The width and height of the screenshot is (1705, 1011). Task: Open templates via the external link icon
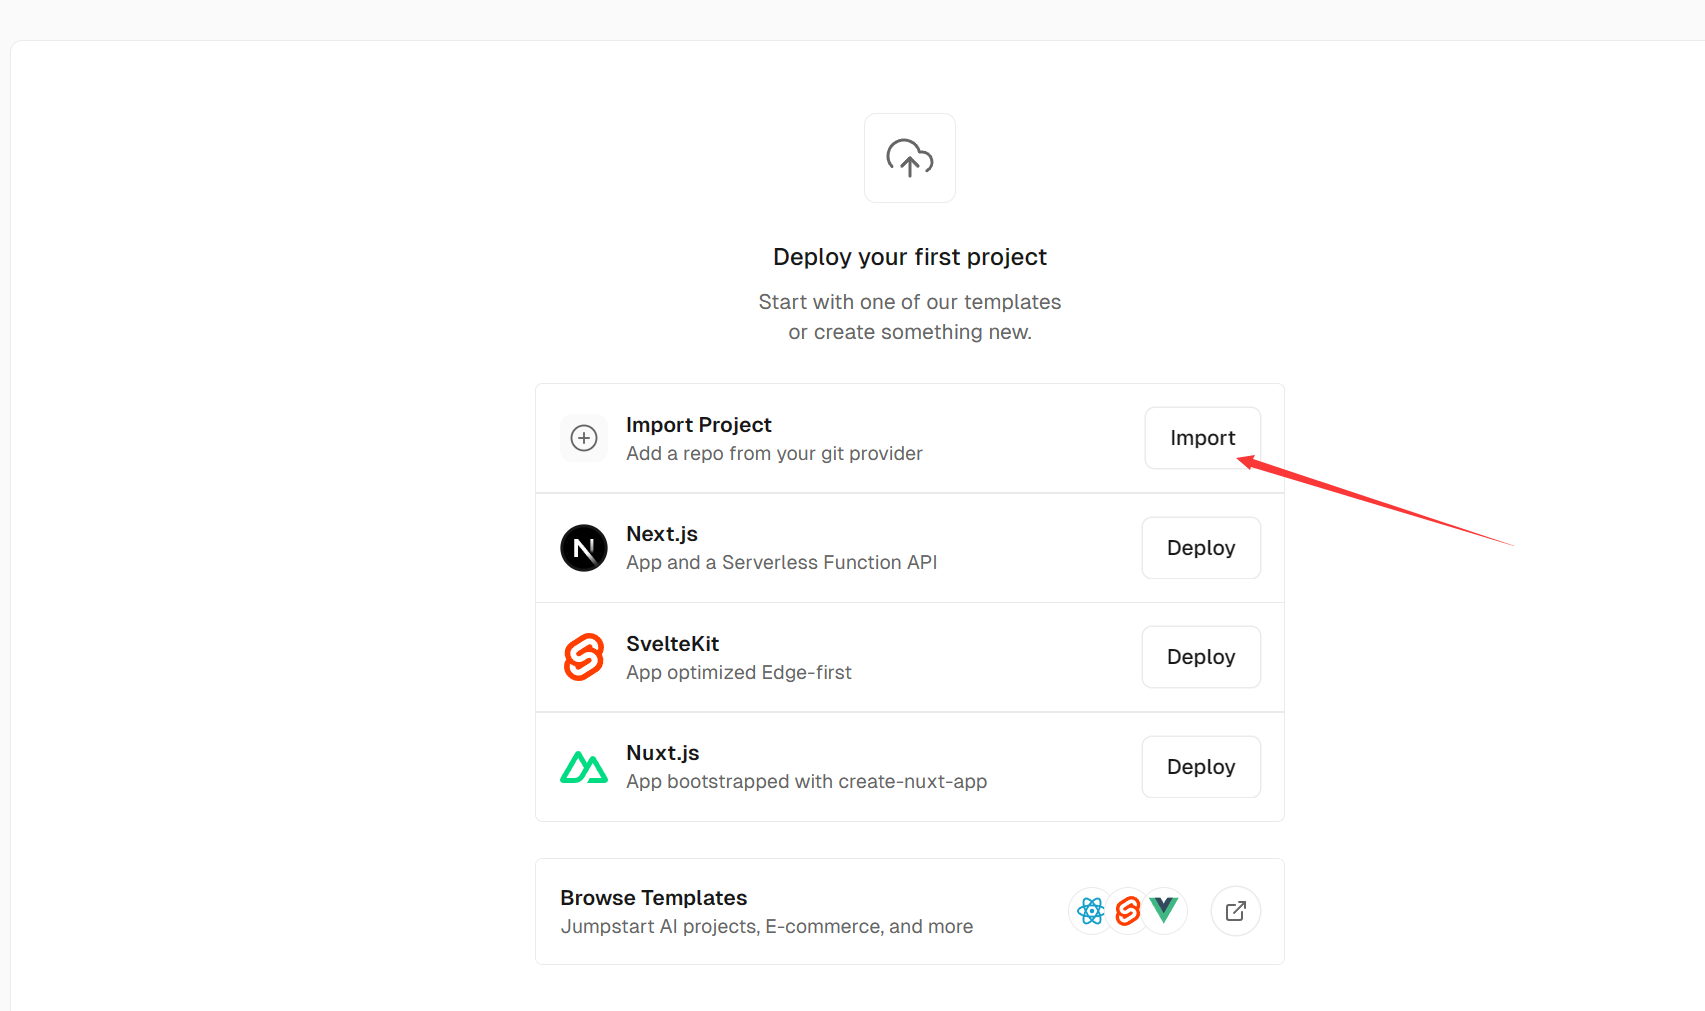click(1236, 911)
